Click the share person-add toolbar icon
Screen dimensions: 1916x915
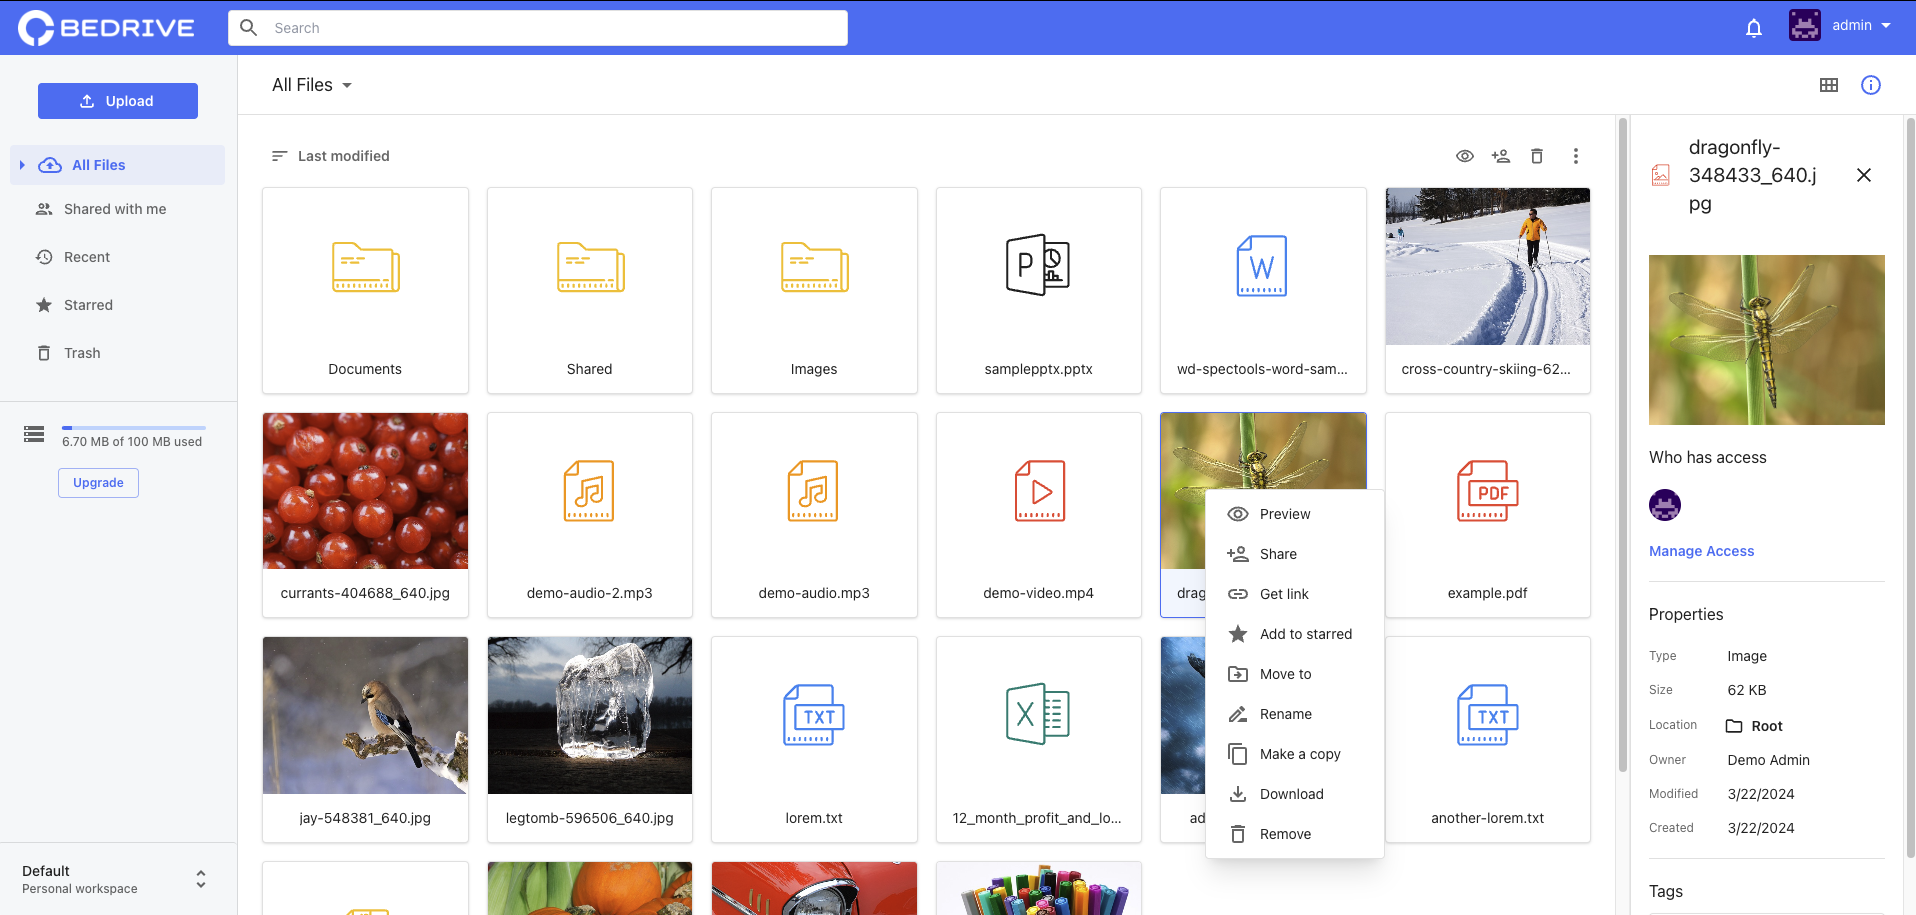(1500, 156)
